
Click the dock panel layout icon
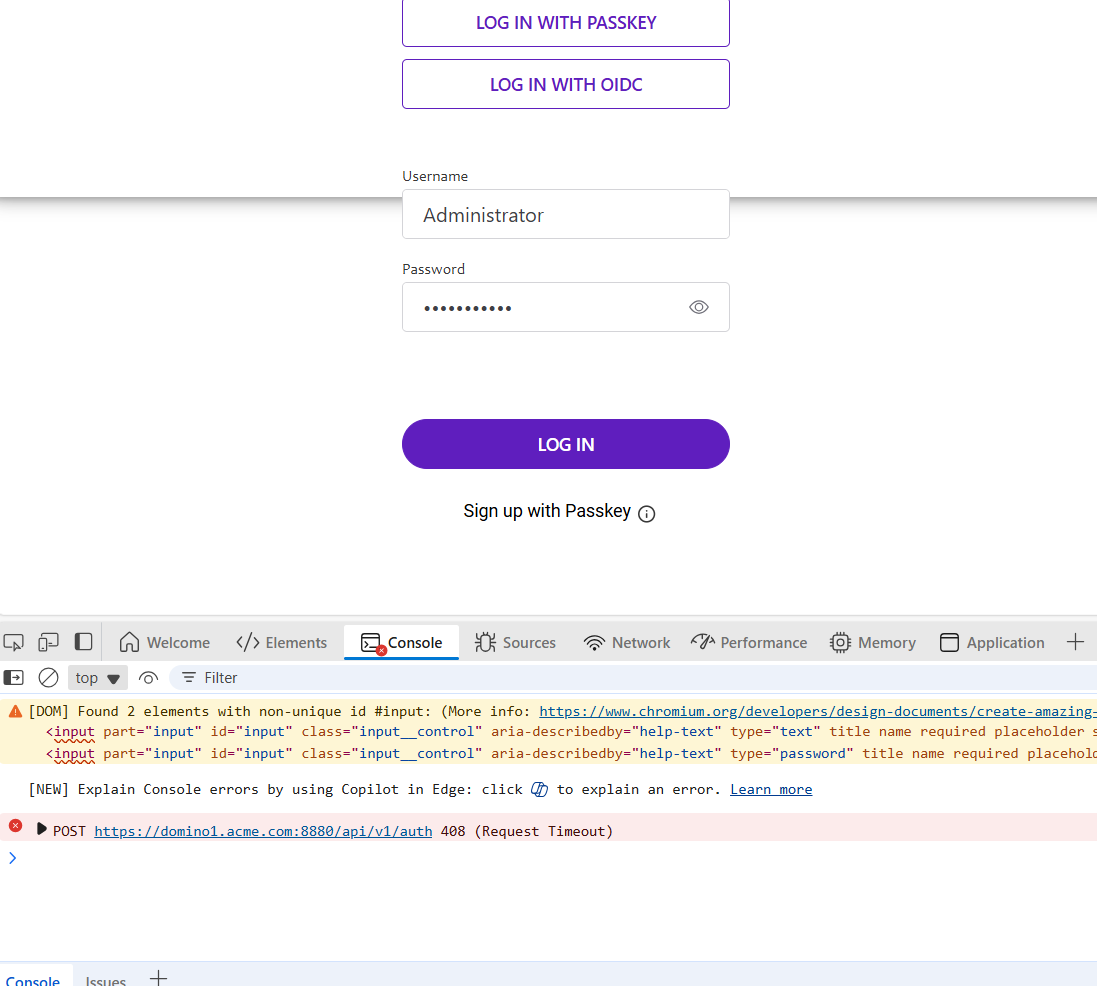point(83,641)
